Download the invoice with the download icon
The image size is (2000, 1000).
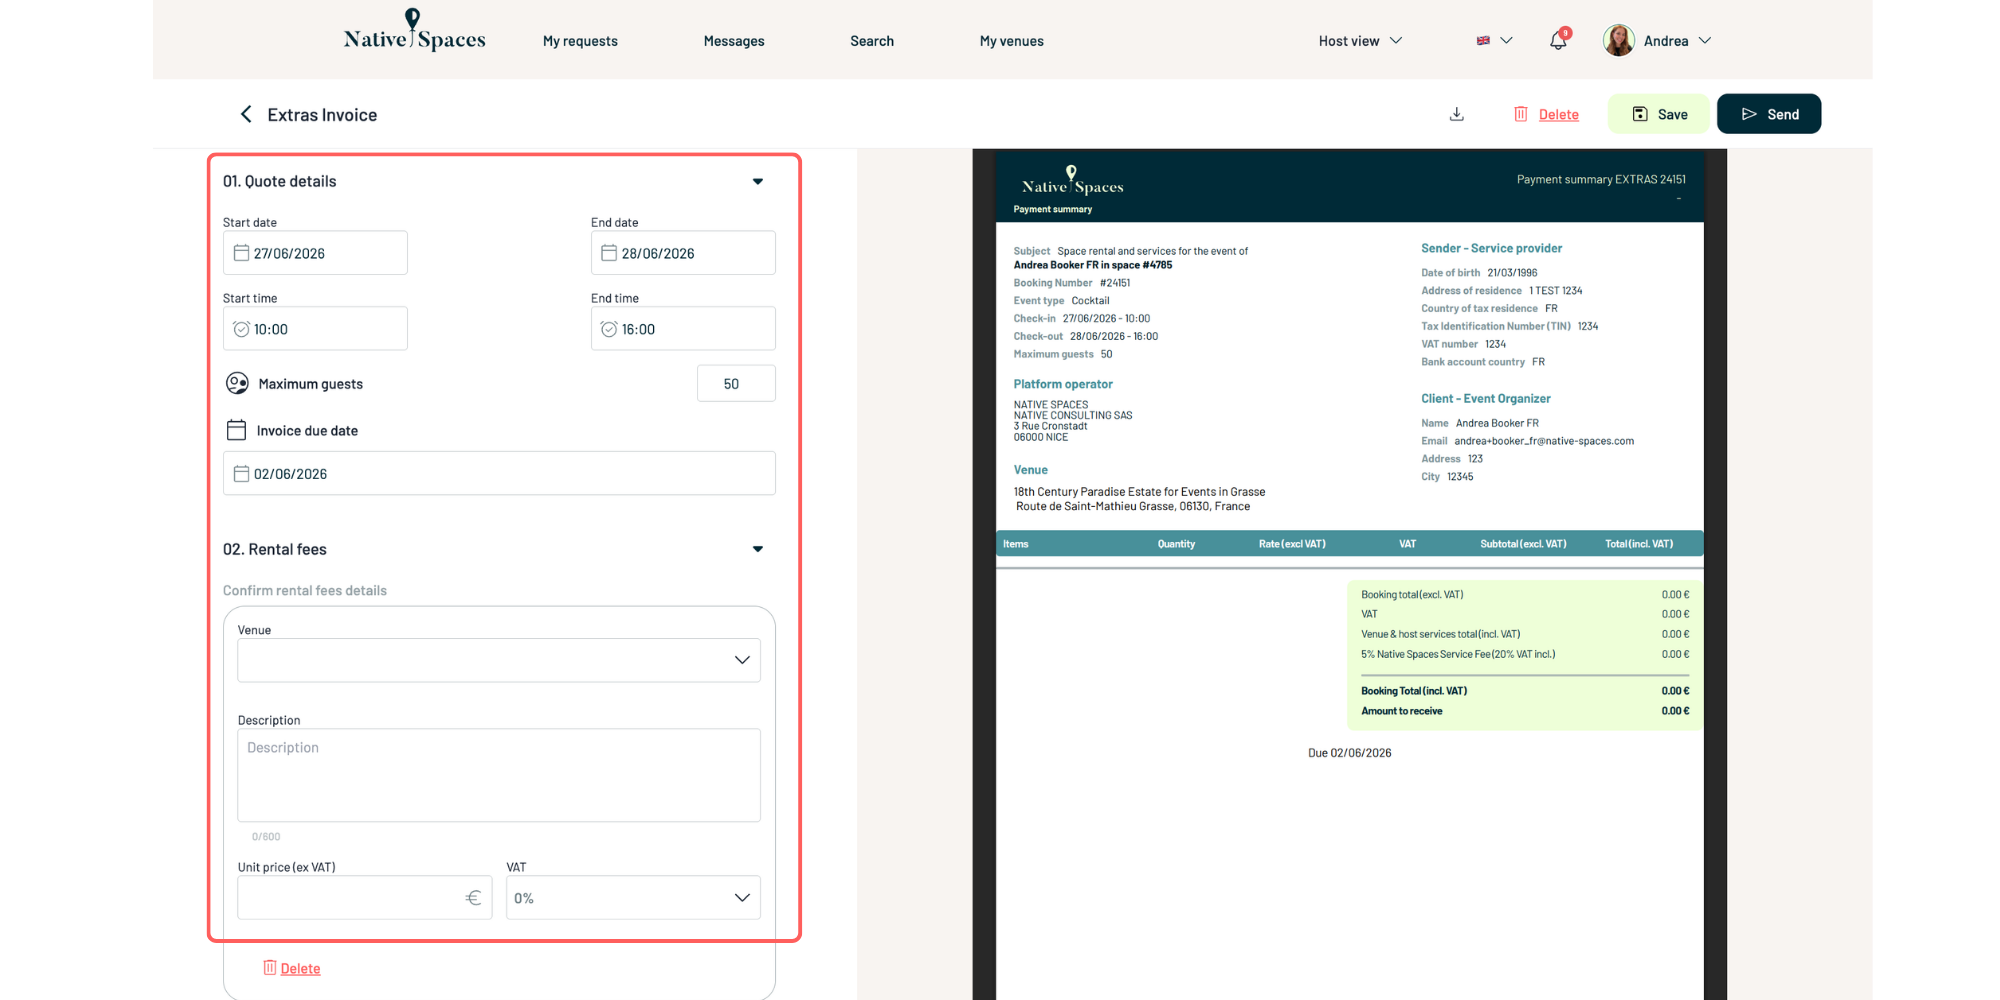click(x=1457, y=114)
